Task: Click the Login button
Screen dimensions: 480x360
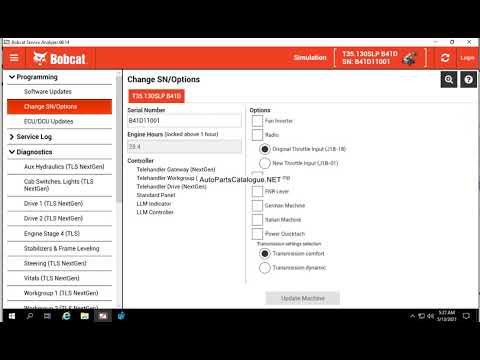Action: [467, 58]
